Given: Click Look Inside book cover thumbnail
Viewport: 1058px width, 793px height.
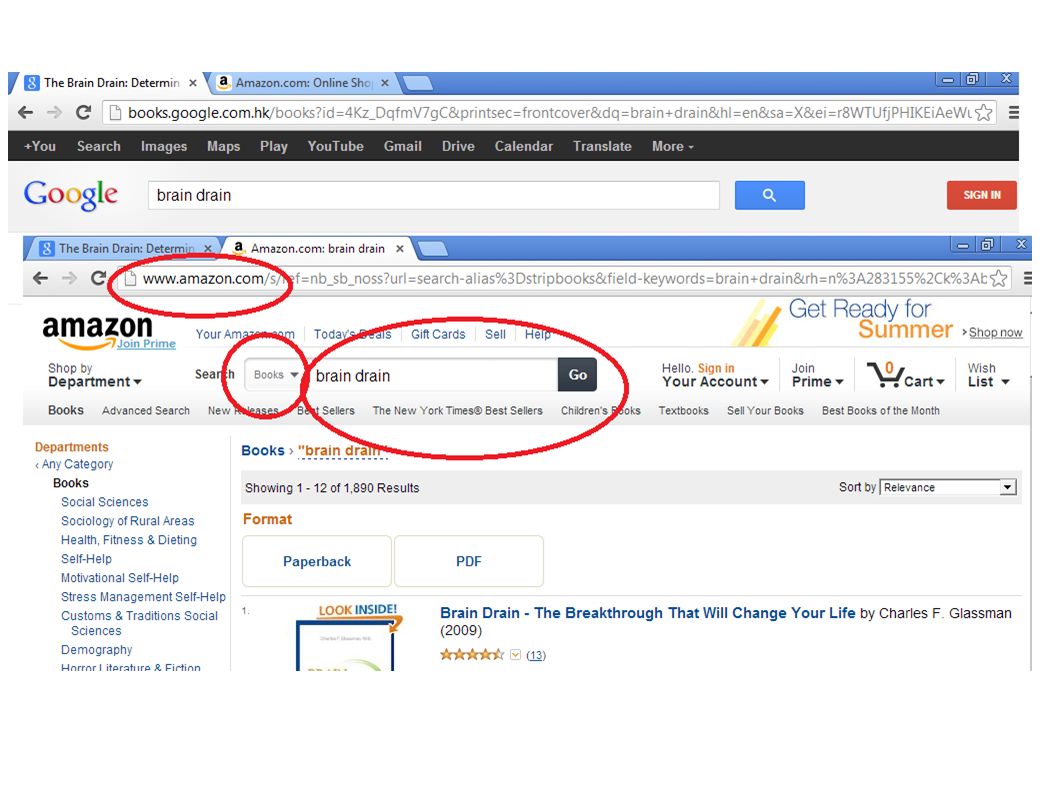Looking at the screenshot, I should coord(348,636).
